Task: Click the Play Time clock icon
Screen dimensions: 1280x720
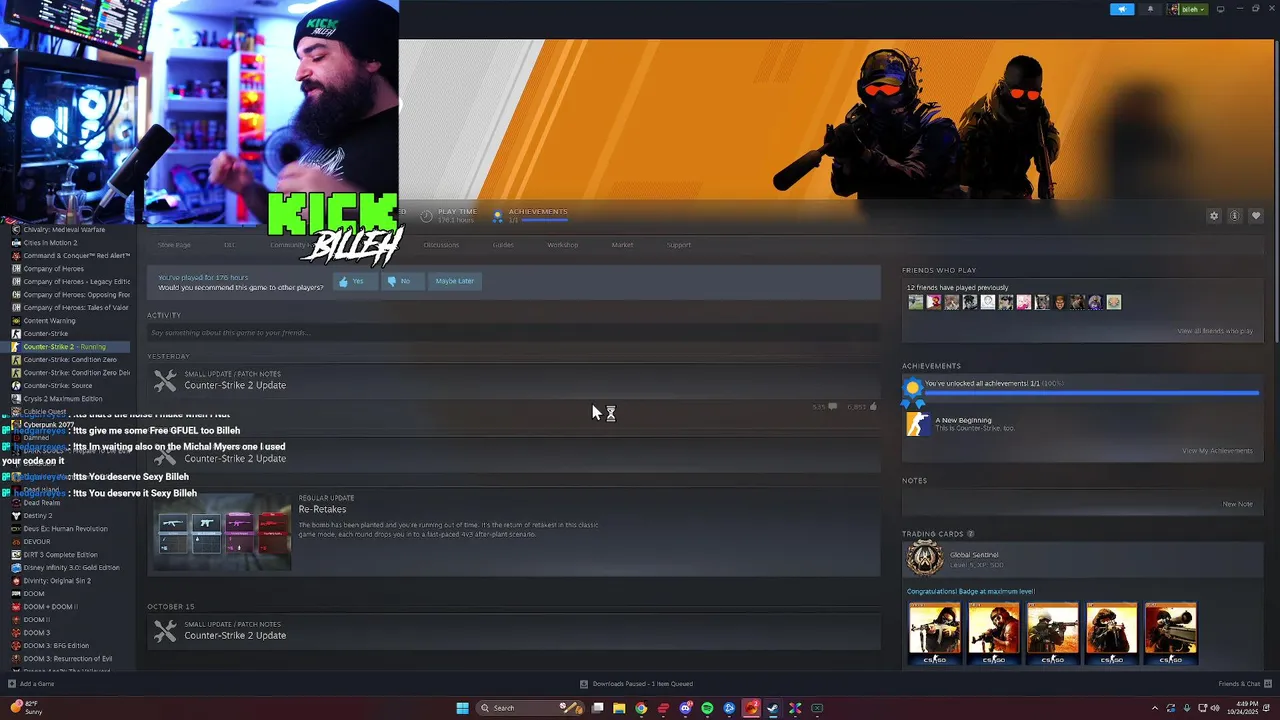Action: 426,216
